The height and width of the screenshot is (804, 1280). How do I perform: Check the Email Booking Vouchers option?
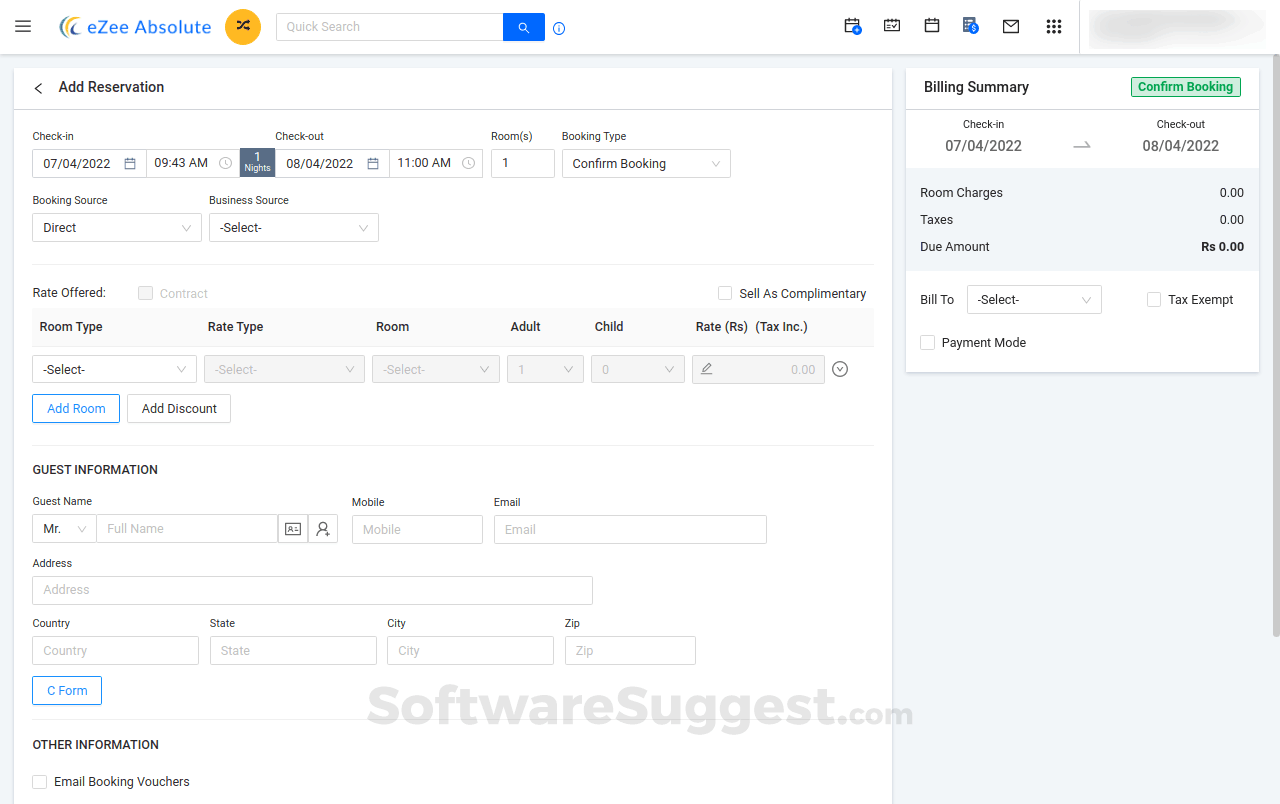point(40,782)
